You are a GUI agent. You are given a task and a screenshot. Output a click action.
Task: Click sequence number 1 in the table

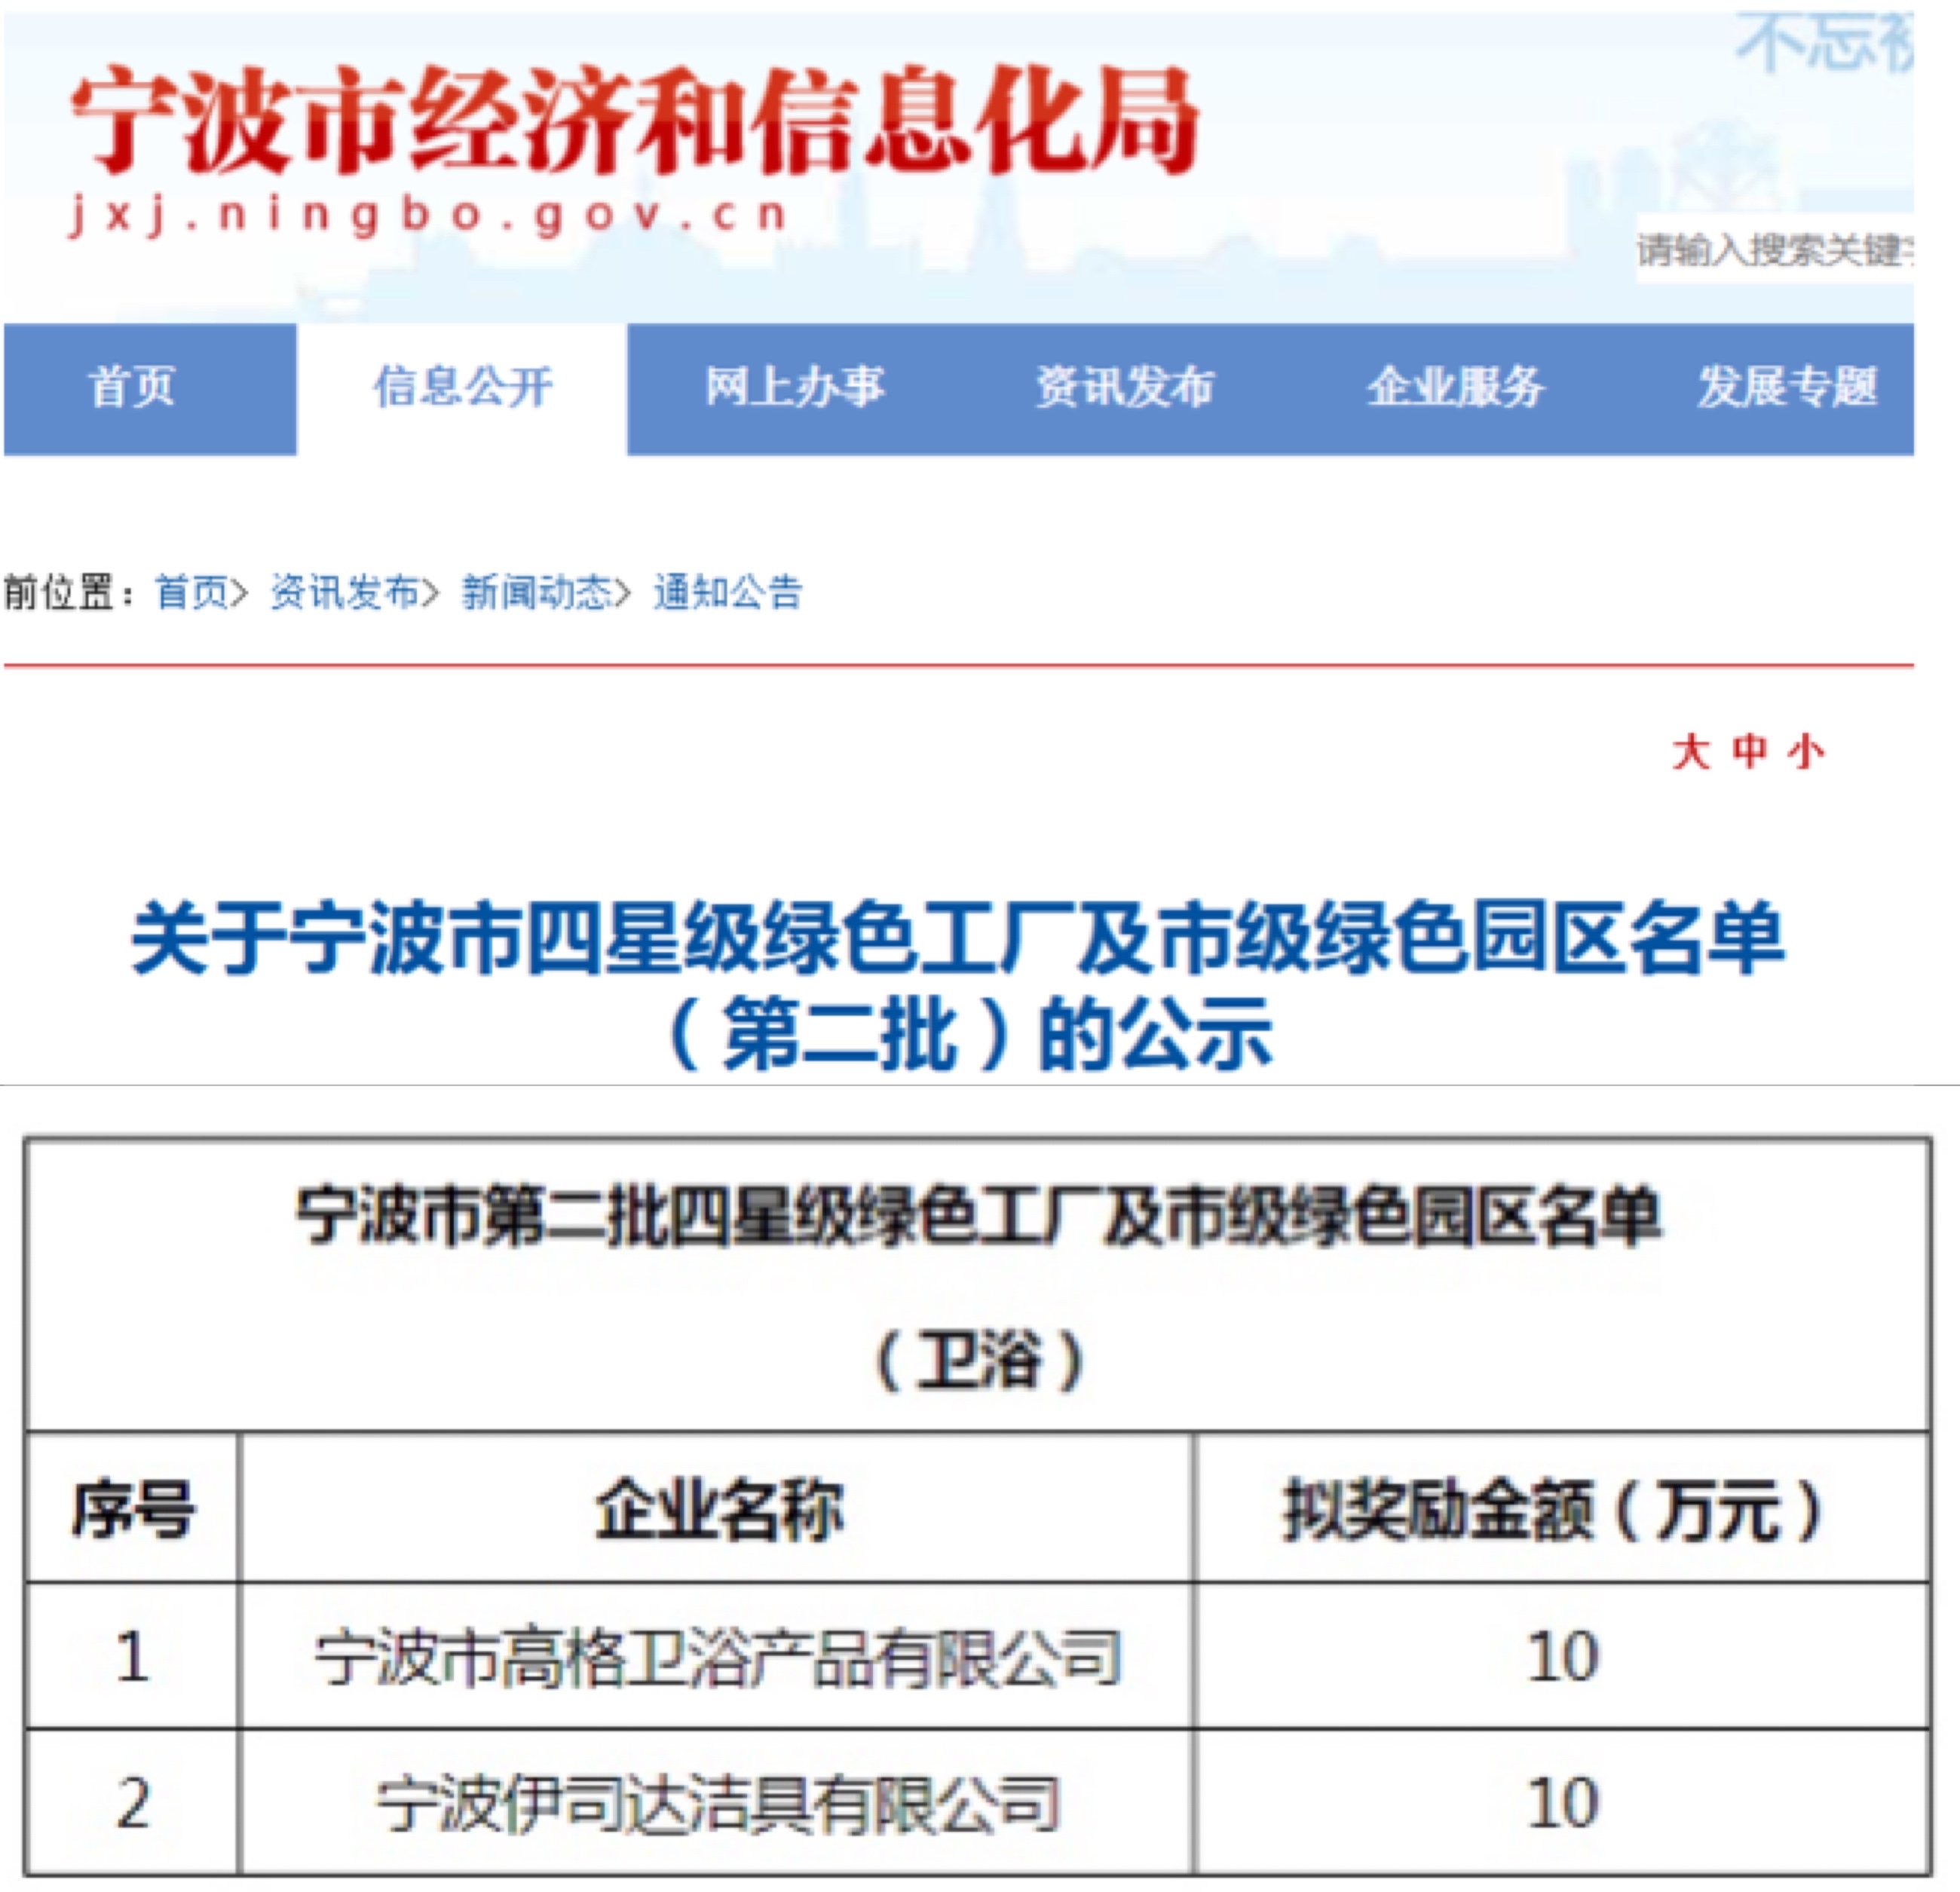132,1657
